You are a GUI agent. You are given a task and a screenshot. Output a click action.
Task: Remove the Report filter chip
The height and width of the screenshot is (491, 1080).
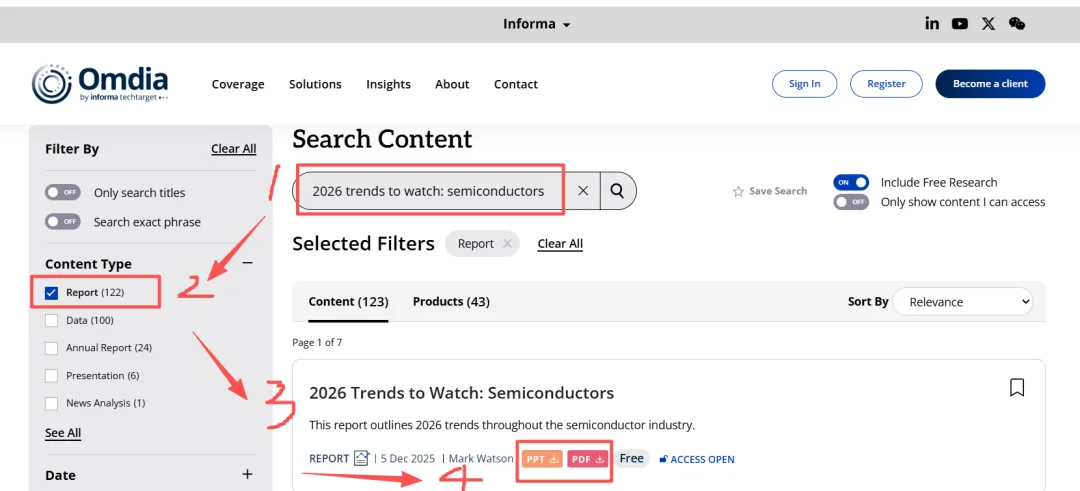pos(507,243)
